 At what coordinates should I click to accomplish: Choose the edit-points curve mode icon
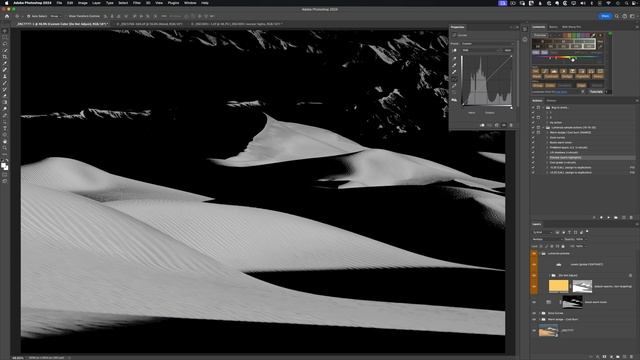tap(454, 79)
